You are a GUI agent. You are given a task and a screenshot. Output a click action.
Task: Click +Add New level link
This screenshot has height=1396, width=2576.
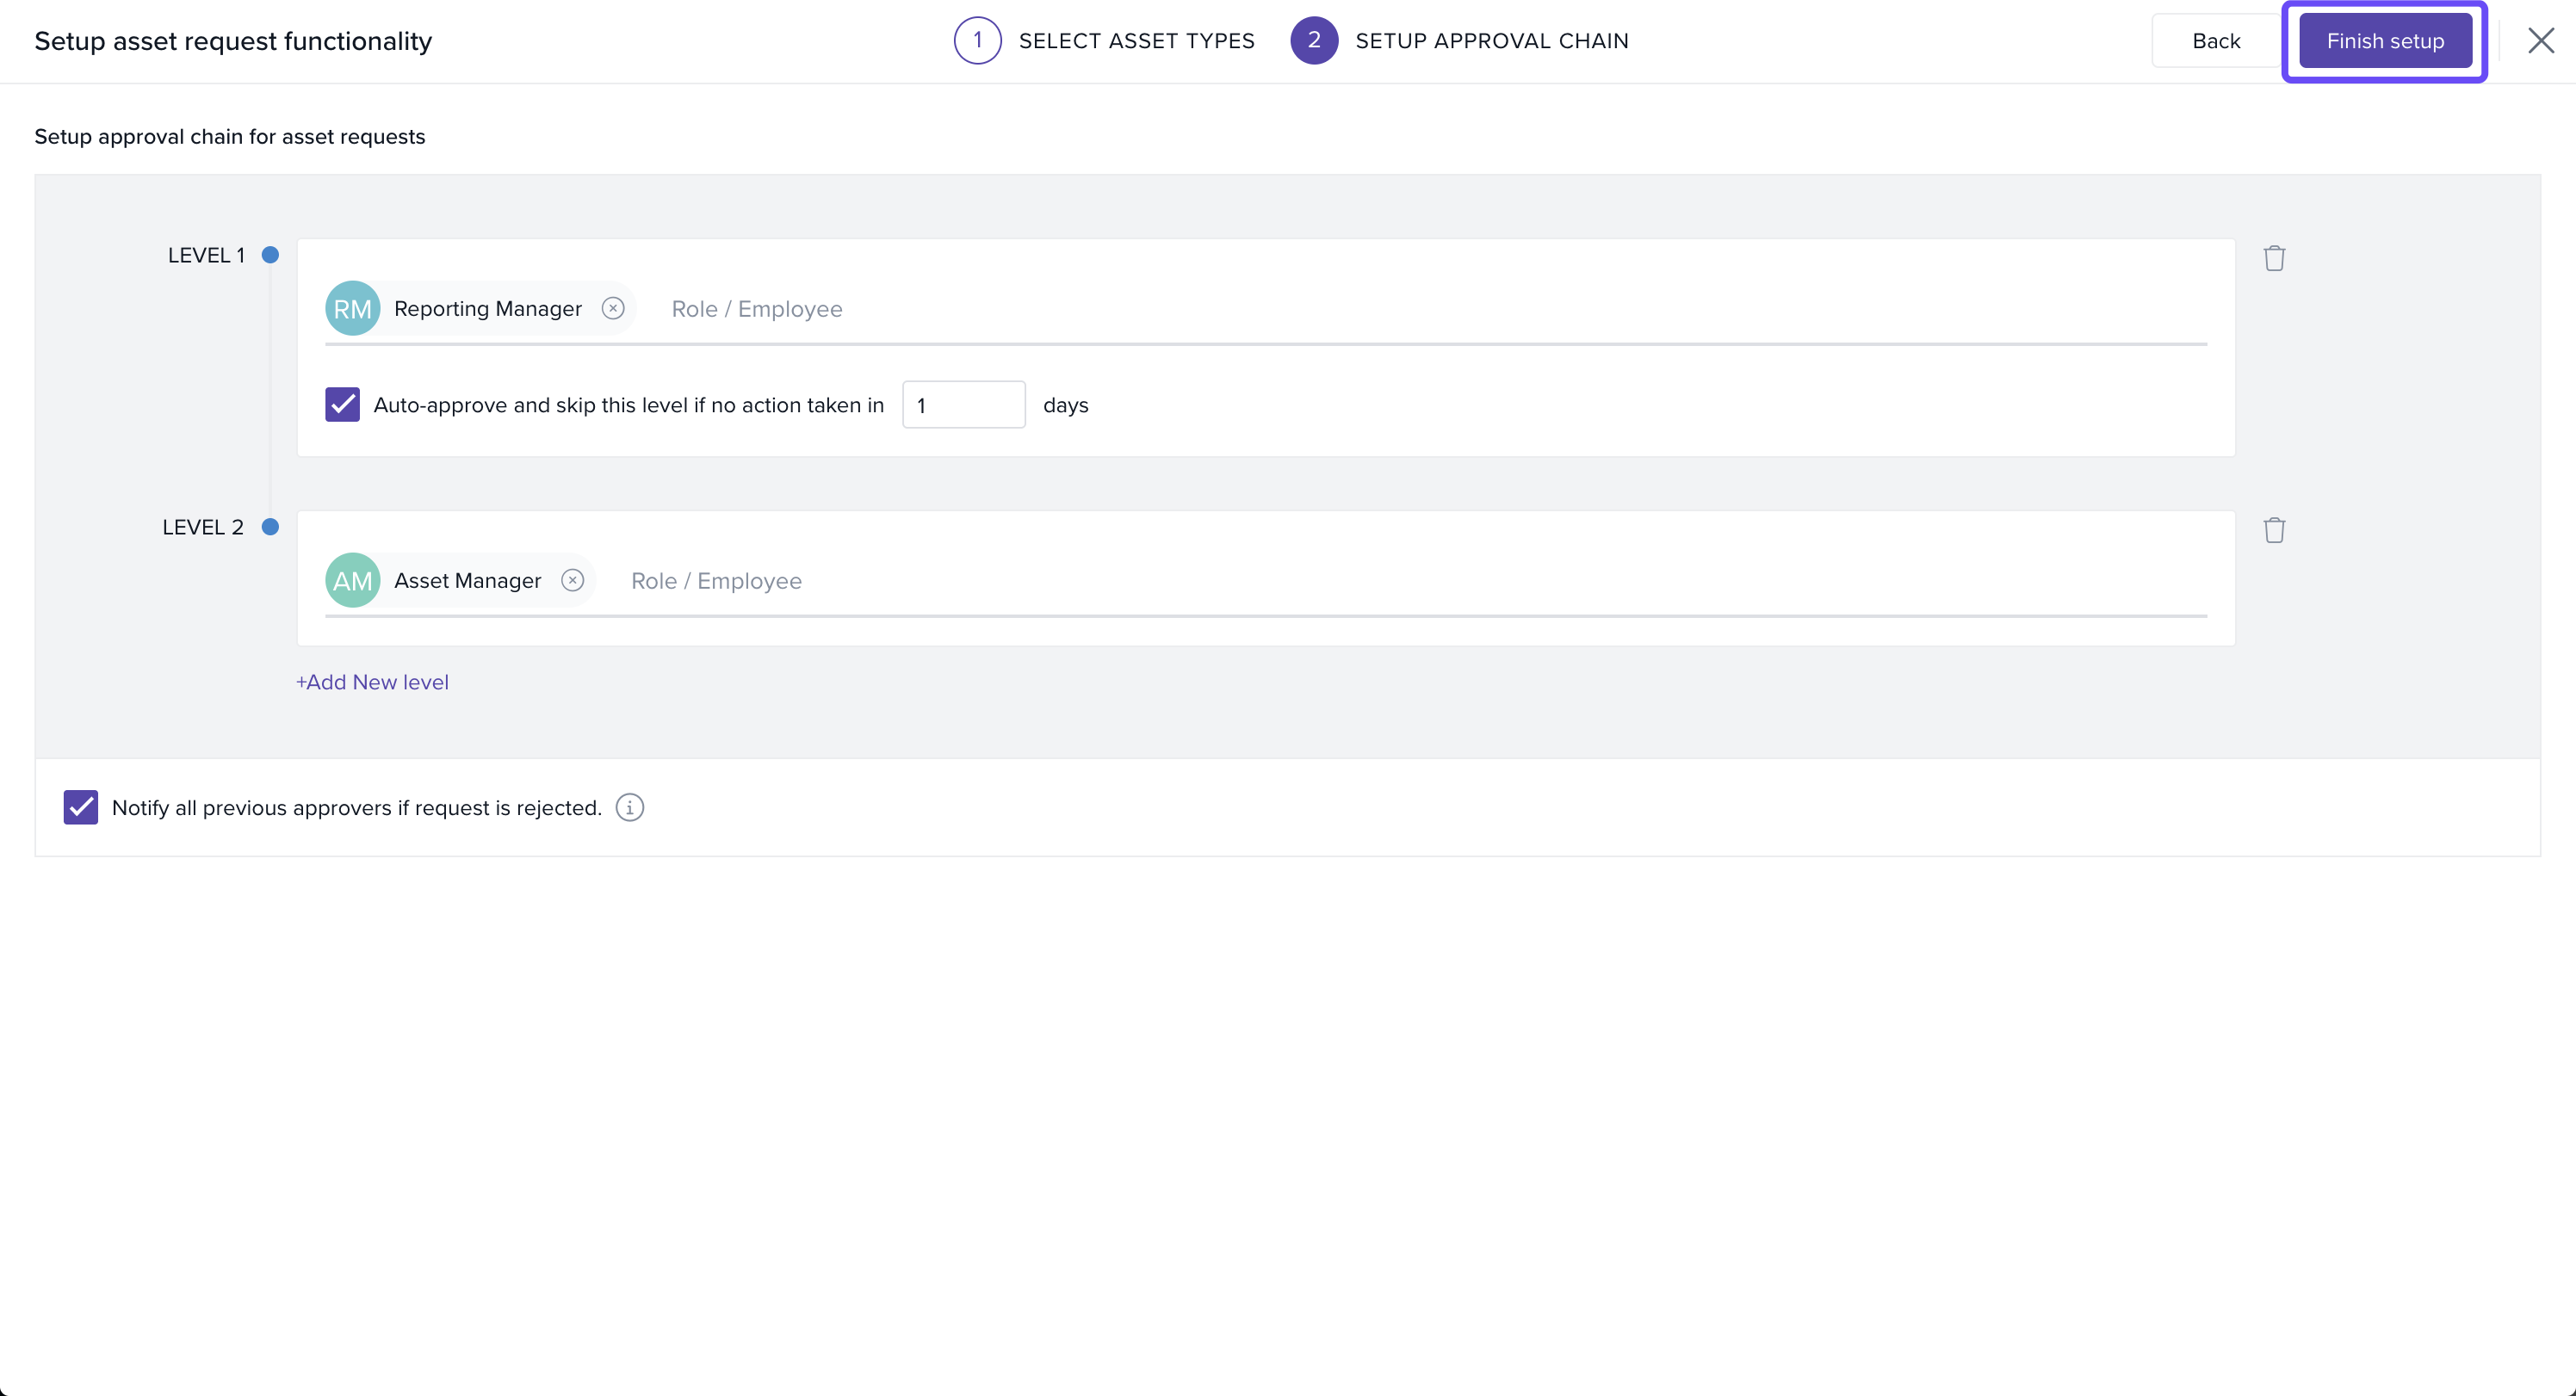pyautogui.click(x=372, y=682)
